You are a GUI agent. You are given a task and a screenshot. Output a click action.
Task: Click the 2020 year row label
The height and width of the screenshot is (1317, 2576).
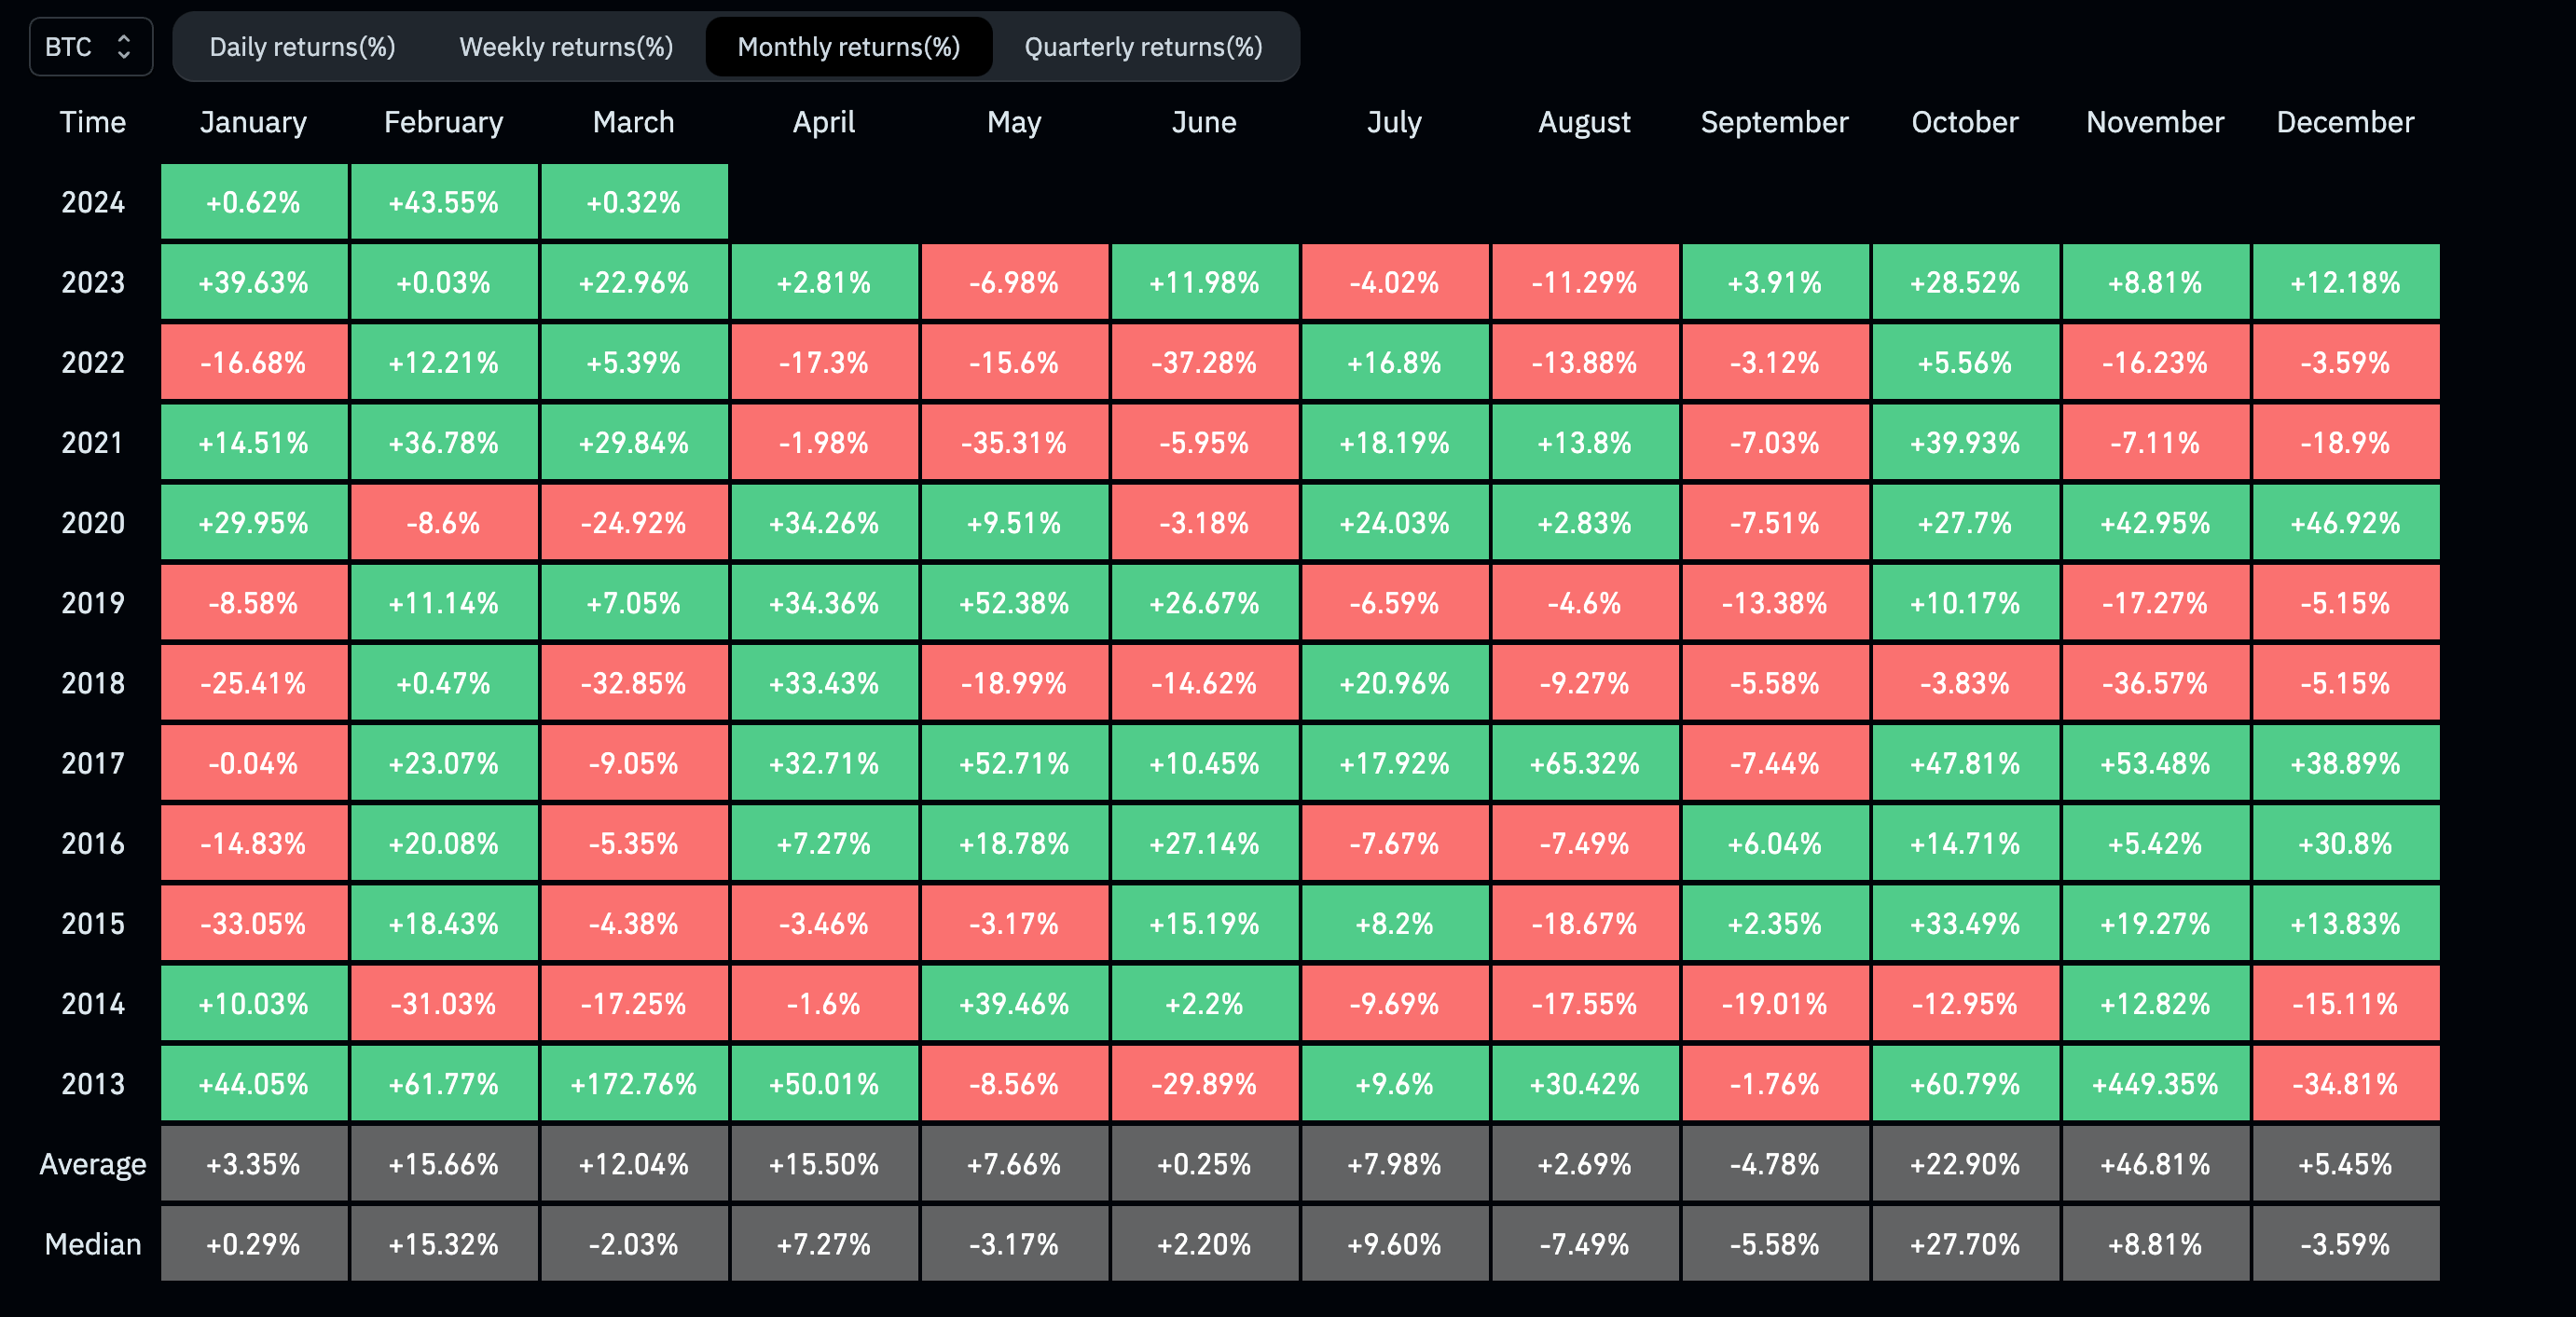point(92,523)
